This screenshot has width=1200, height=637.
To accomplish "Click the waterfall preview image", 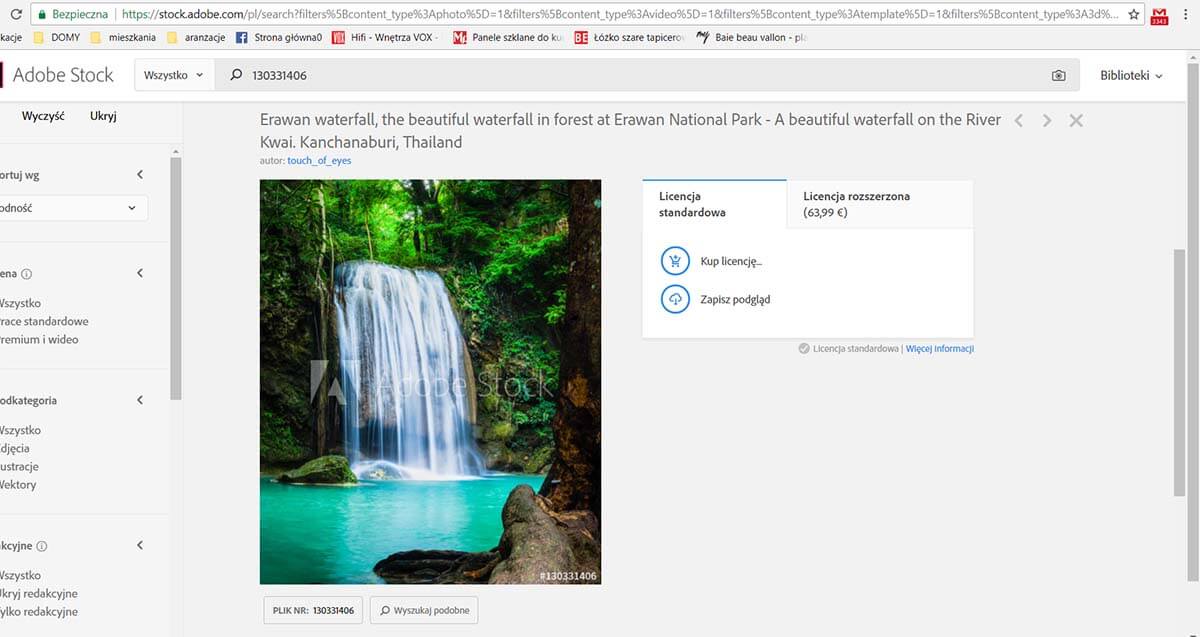I will coord(430,382).
